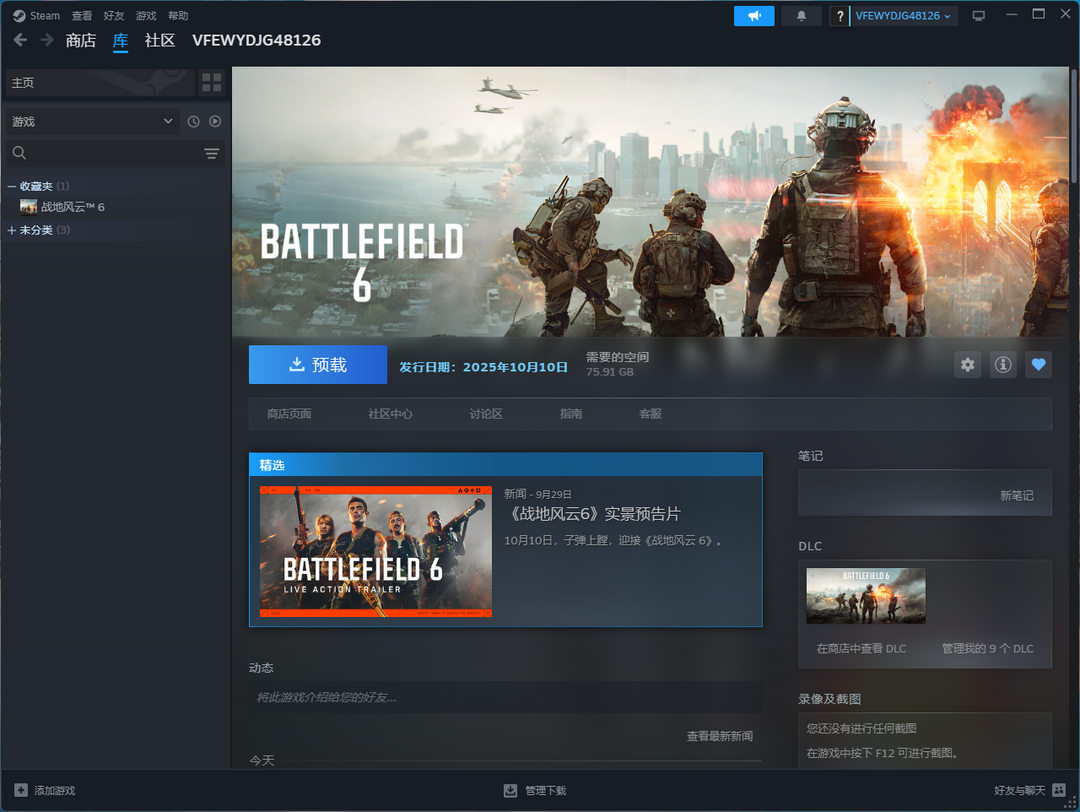Image resolution: width=1080 pixels, height=812 pixels.
Task: Go back with the left arrow
Action: [20, 40]
